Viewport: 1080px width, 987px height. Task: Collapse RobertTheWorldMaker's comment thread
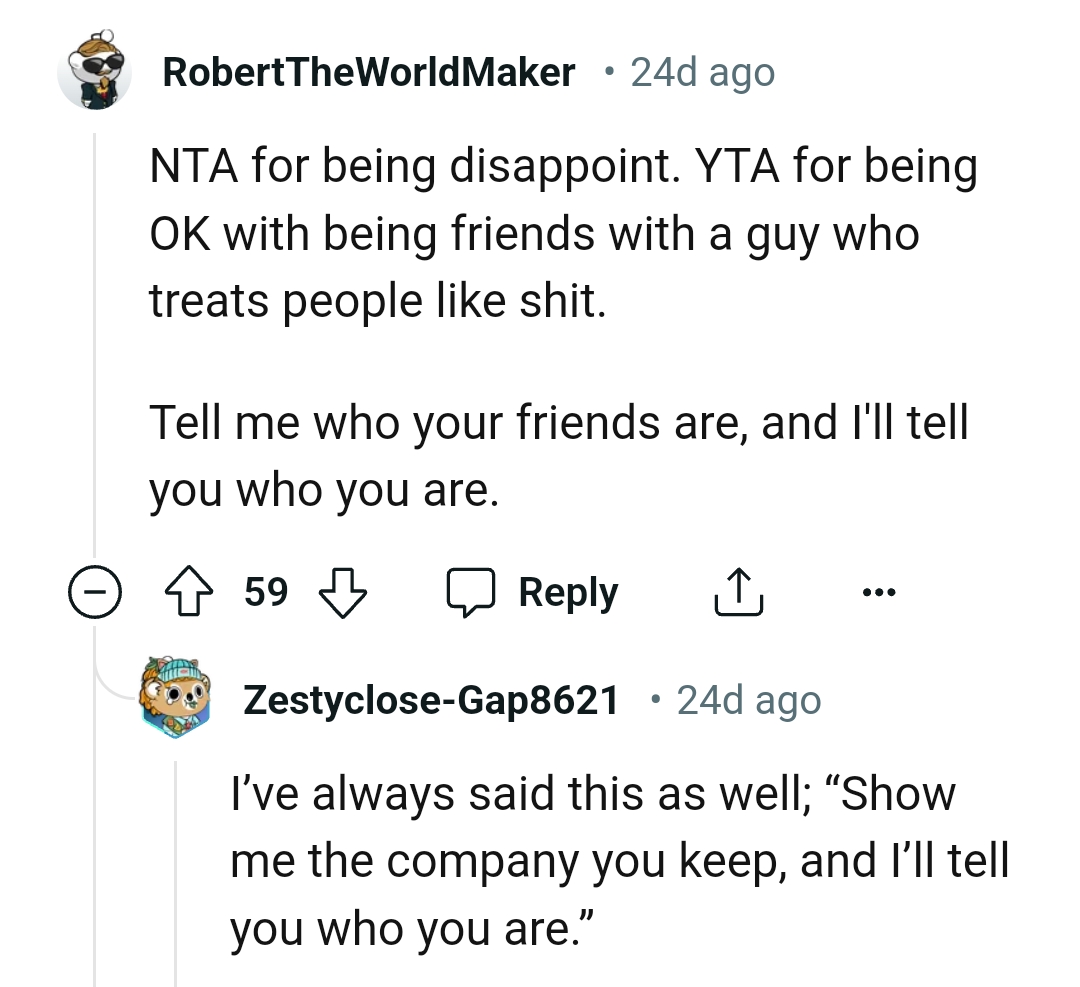point(93,591)
